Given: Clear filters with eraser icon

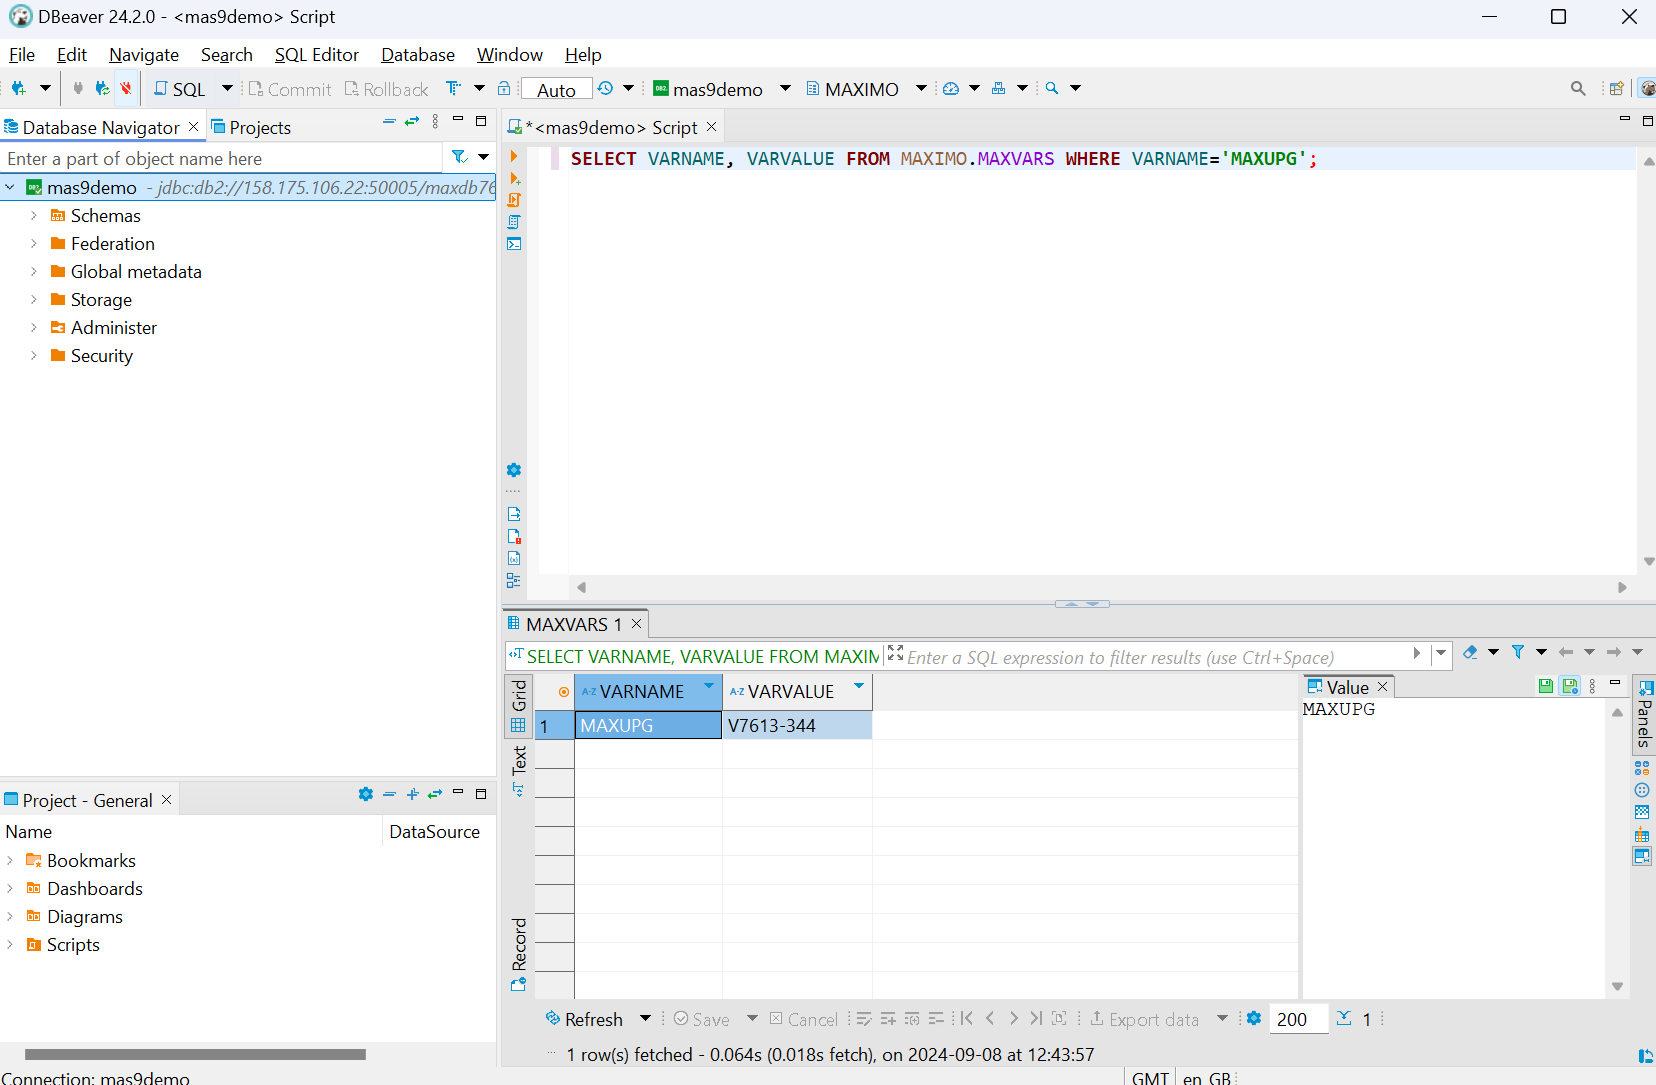Looking at the screenshot, I should point(1470,652).
